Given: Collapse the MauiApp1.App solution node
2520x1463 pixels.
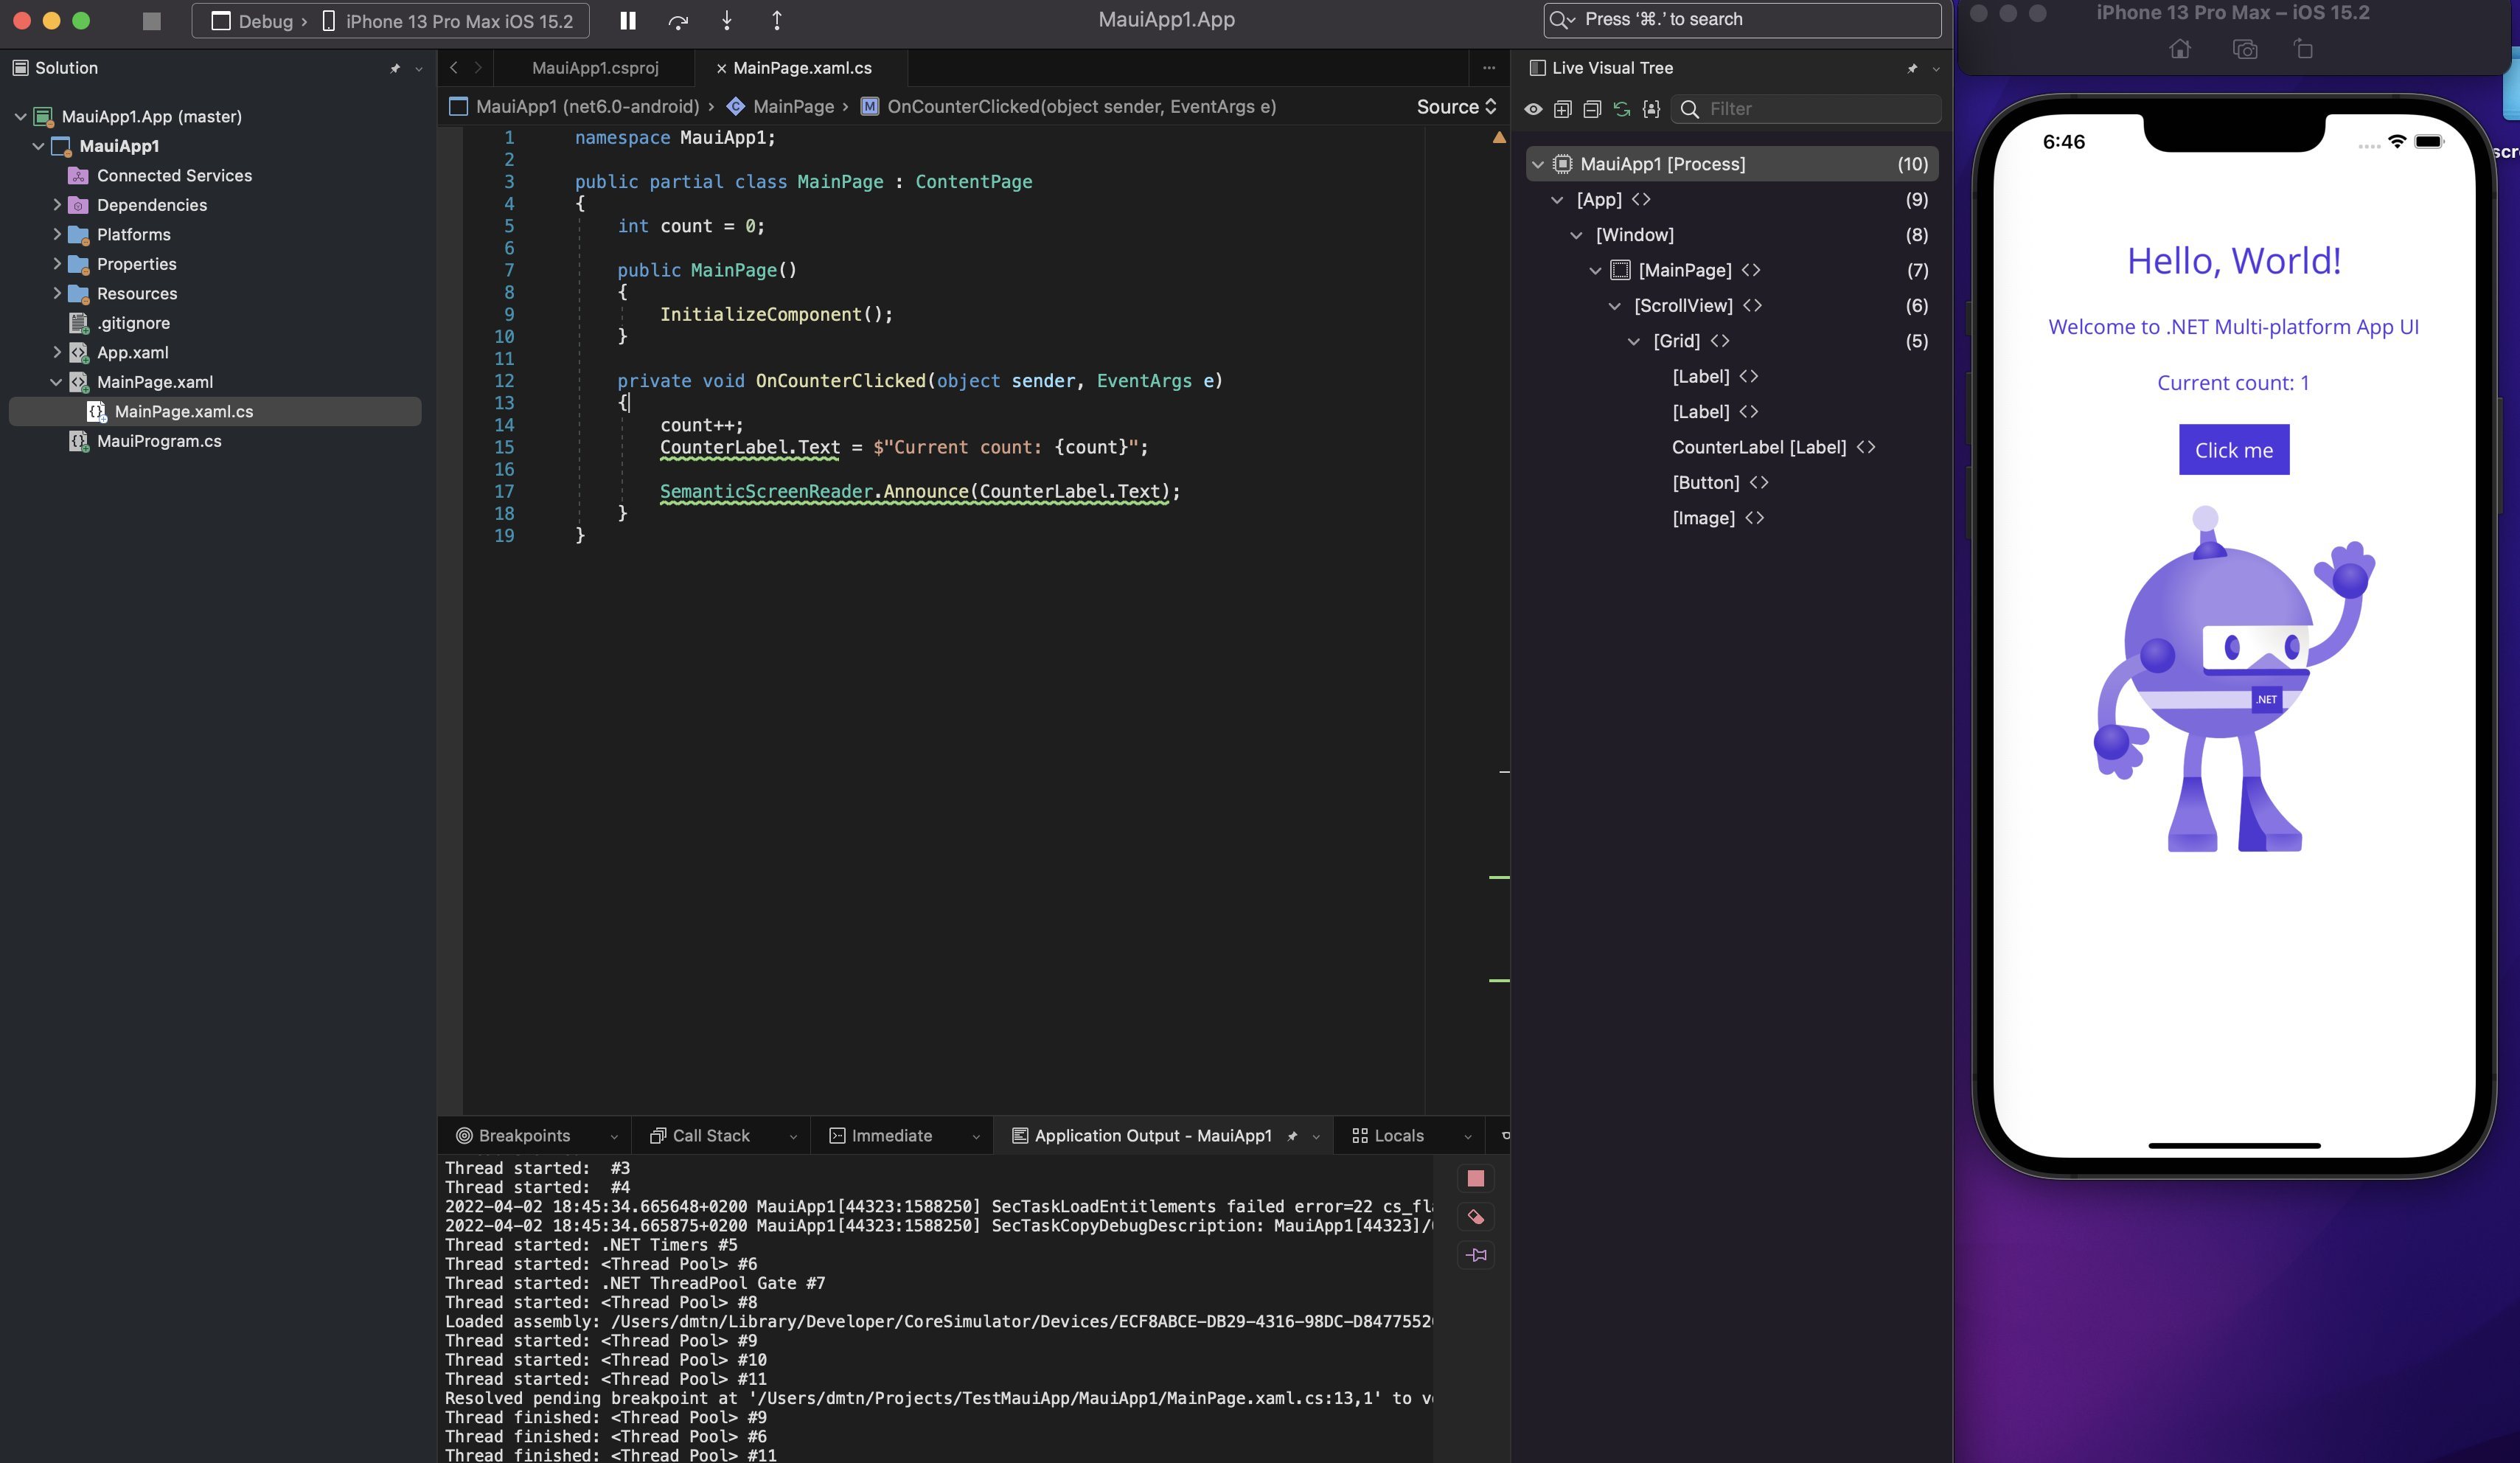Looking at the screenshot, I should [20, 116].
